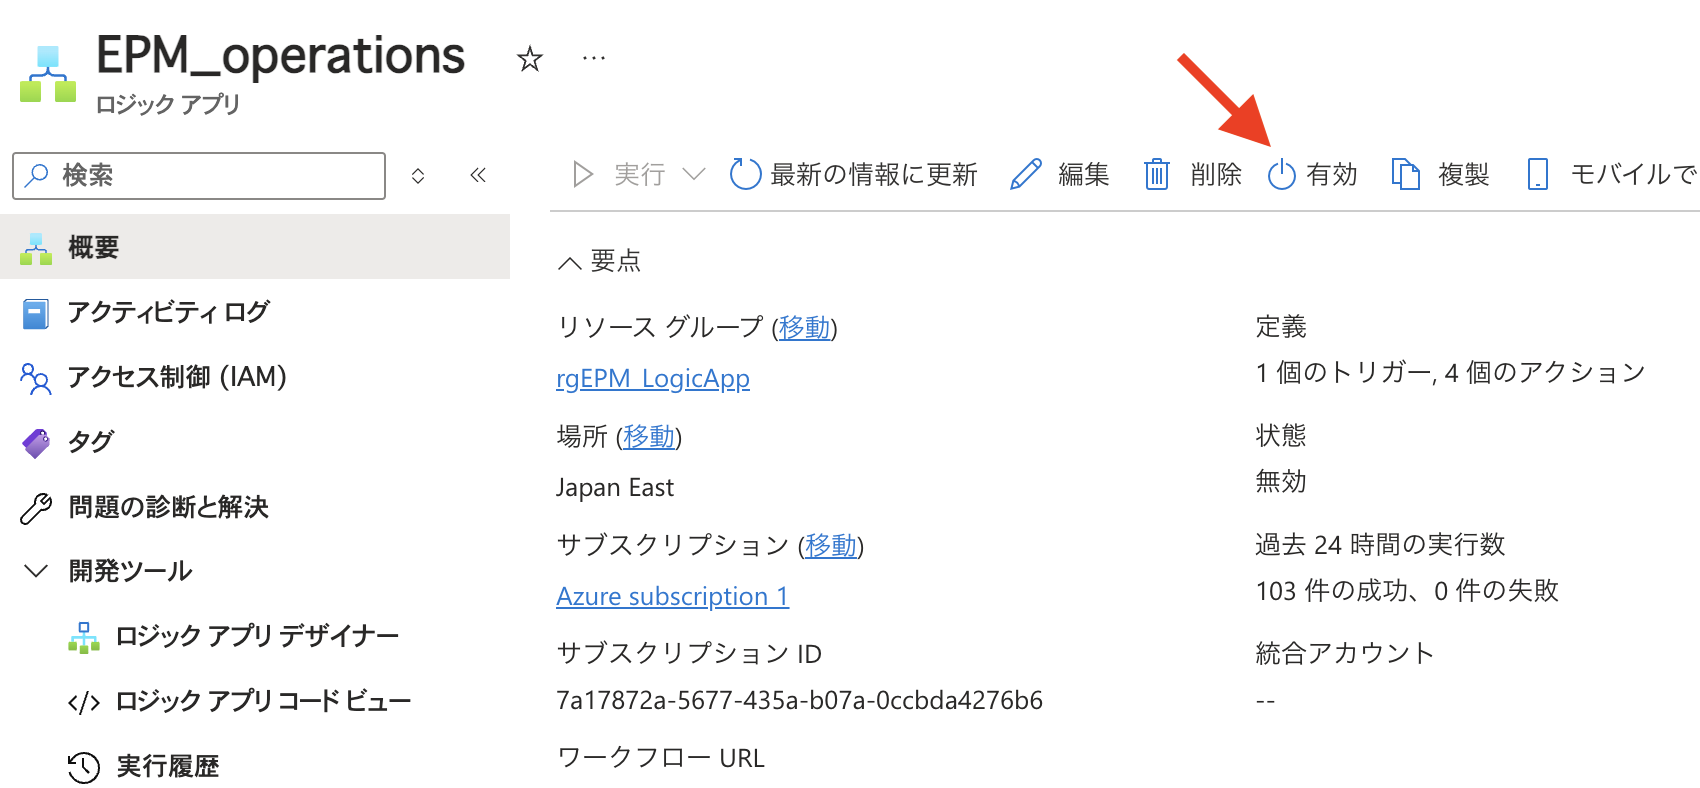Click the Japan East location text

point(615,487)
